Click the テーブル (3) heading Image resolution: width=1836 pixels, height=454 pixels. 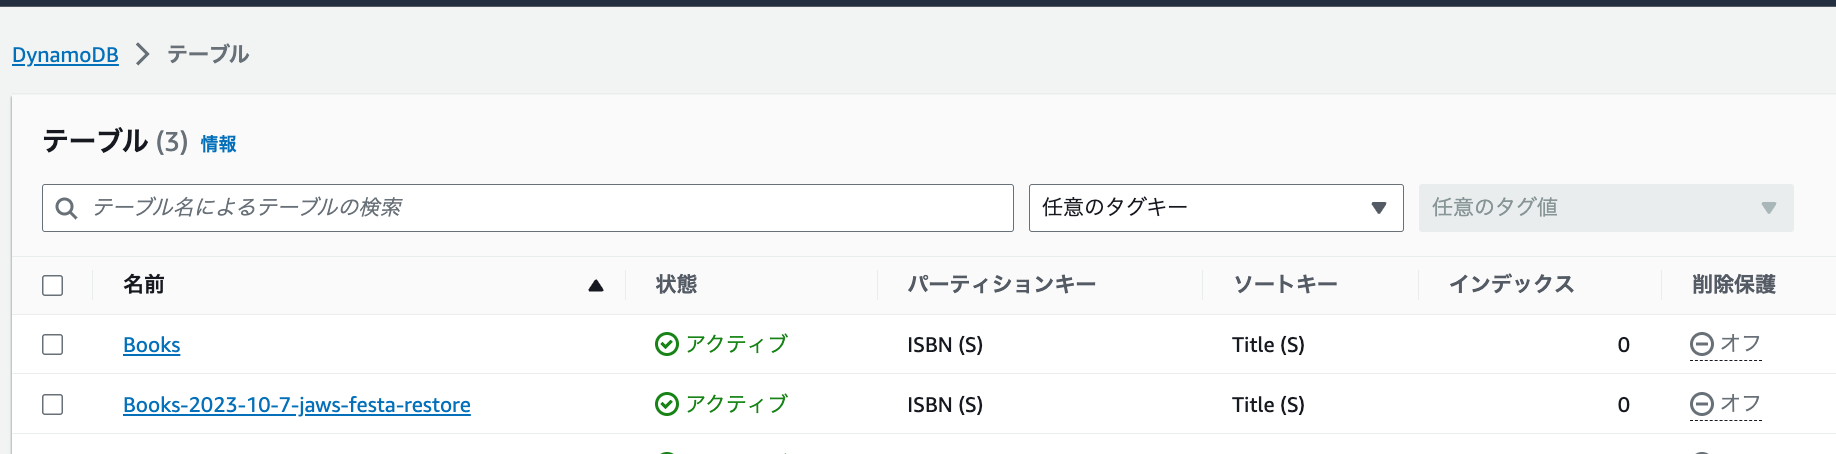click(x=115, y=141)
